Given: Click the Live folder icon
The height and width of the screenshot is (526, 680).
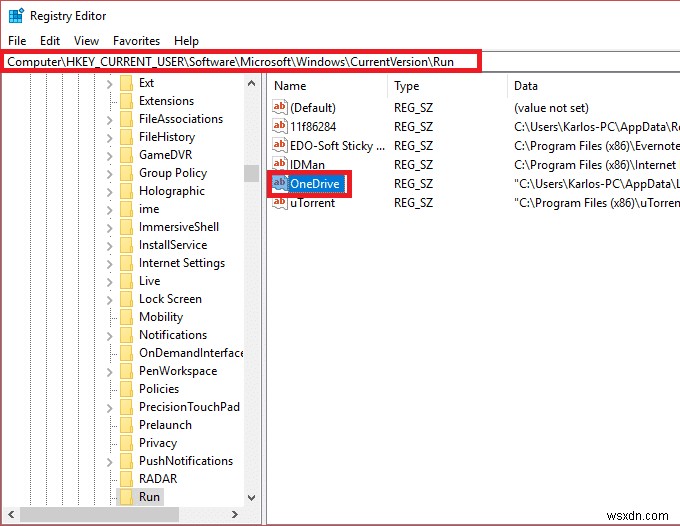Looking at the screenshot, I should pyautogui.click(x=126, y=281).
